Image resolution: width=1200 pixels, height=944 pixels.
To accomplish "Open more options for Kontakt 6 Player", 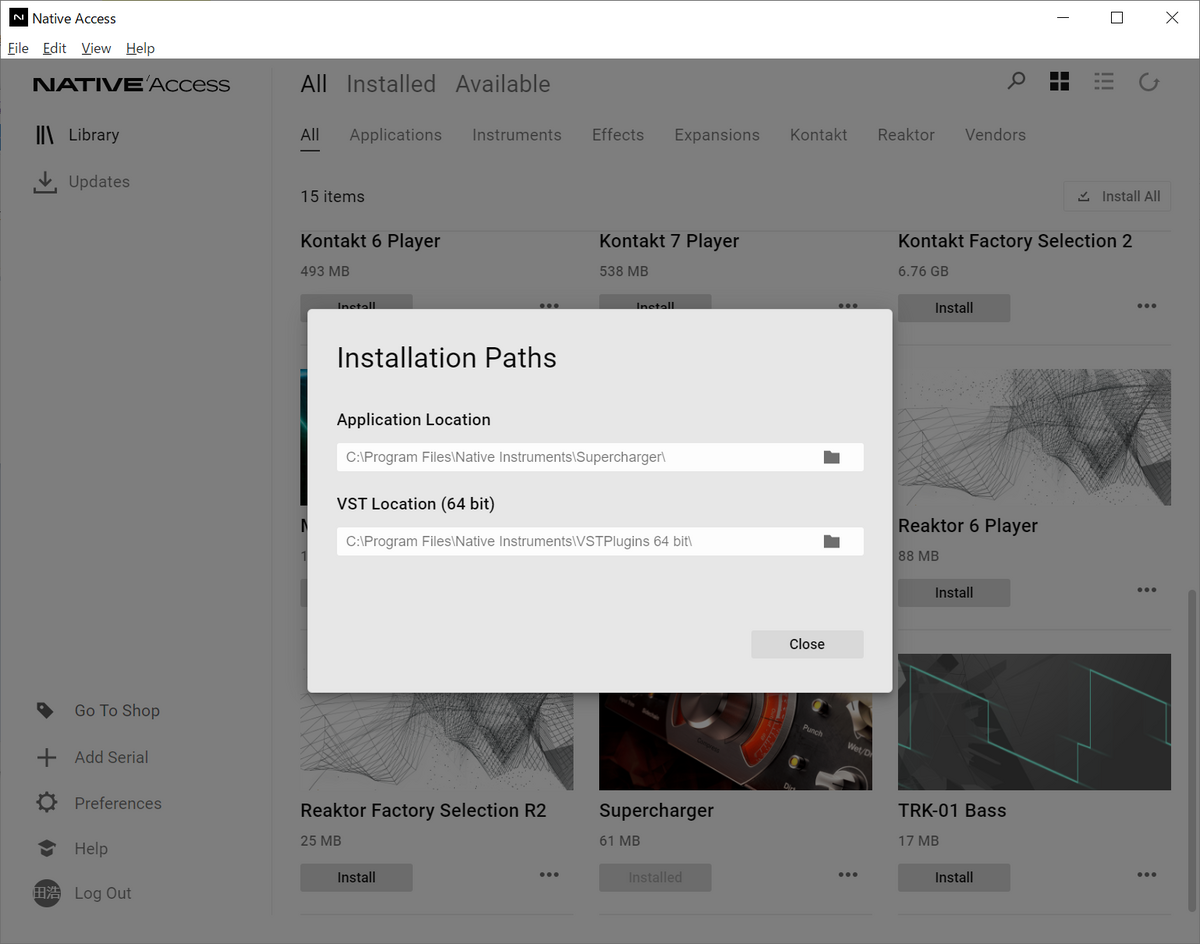I will click(x=549, y=305).
